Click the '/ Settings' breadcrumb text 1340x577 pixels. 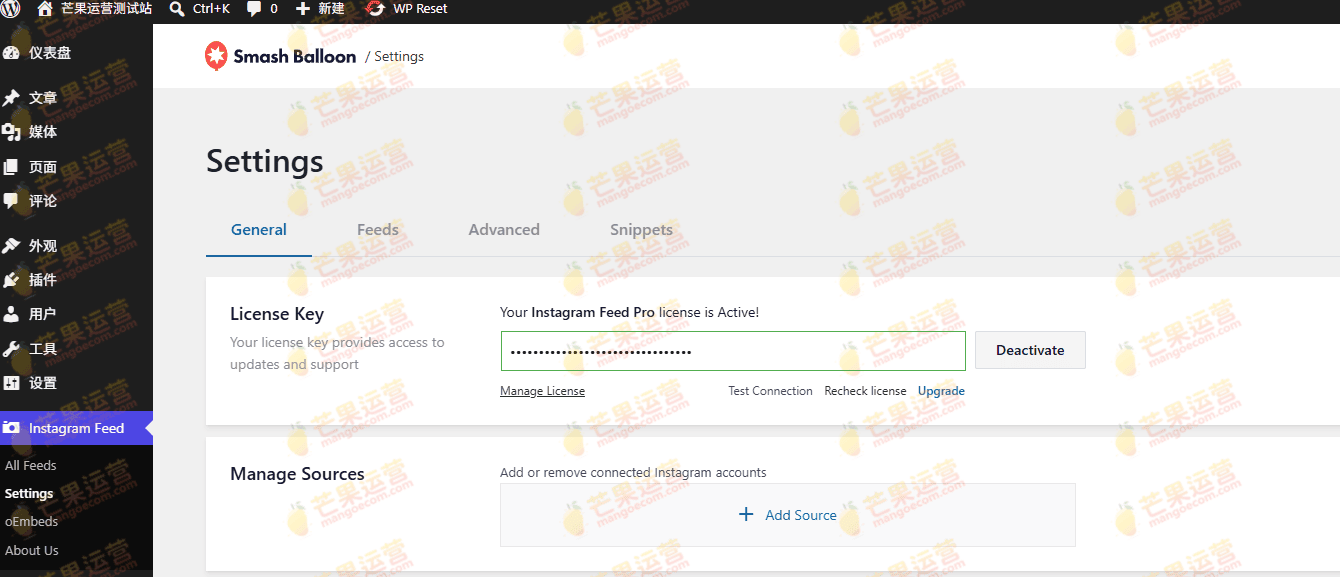394,56
